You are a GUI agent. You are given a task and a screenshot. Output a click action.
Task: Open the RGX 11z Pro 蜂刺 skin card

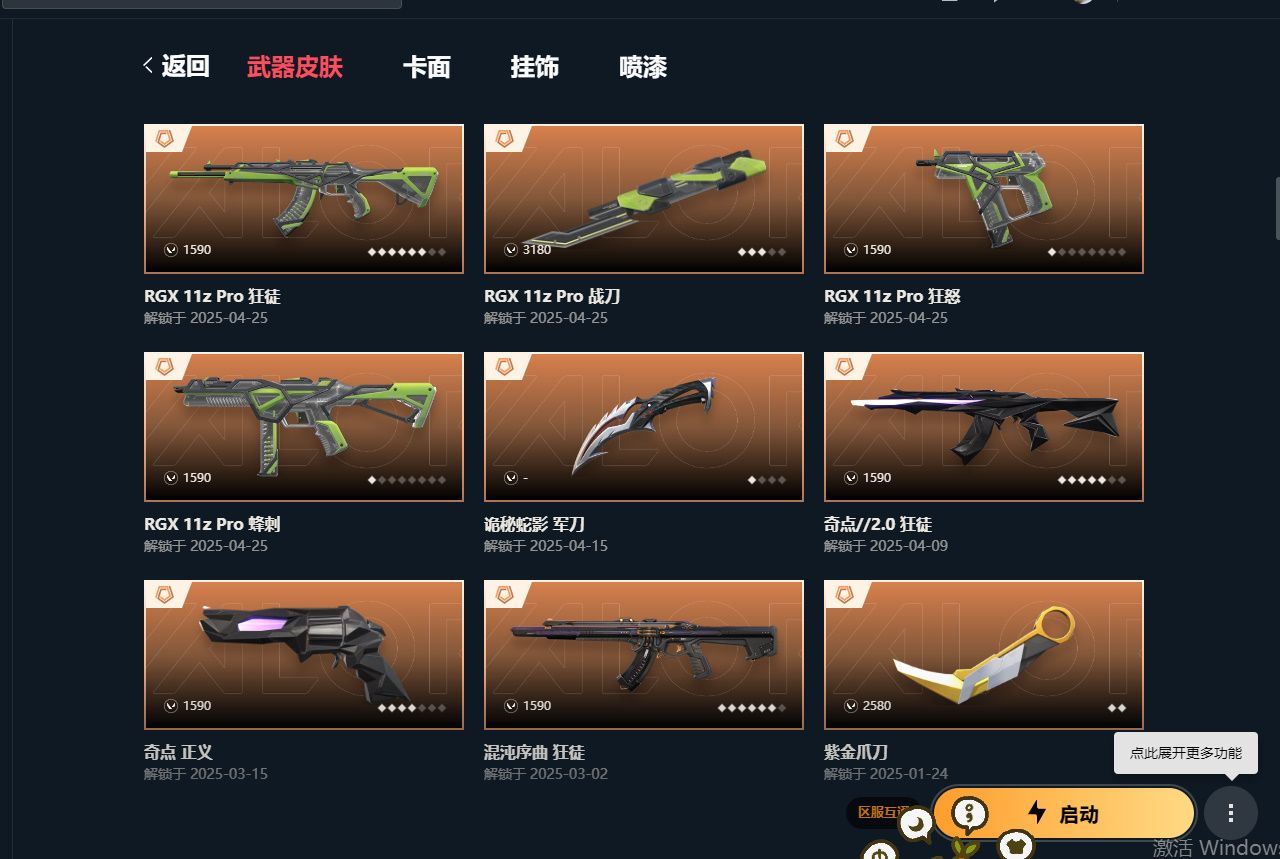click(304, 427)
